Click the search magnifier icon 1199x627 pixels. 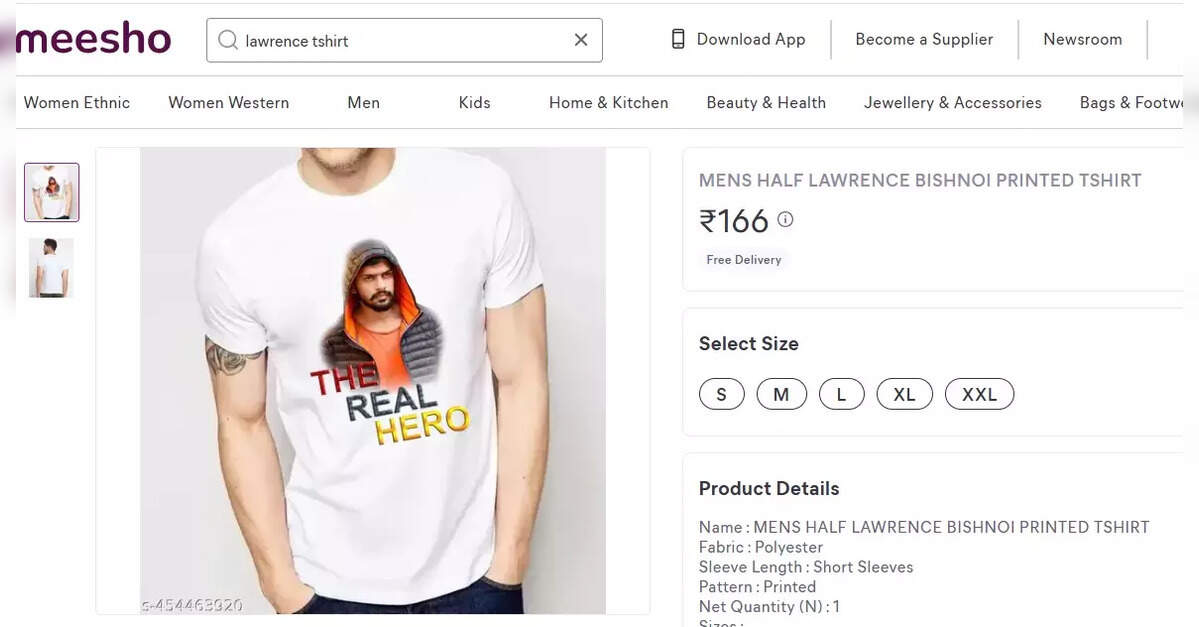point(228,40)
